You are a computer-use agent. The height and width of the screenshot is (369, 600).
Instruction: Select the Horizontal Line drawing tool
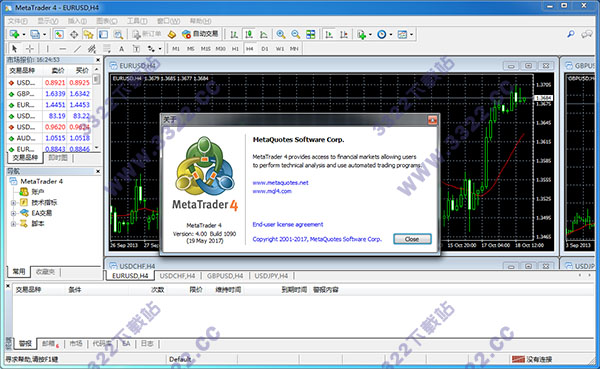click(62, 49)
